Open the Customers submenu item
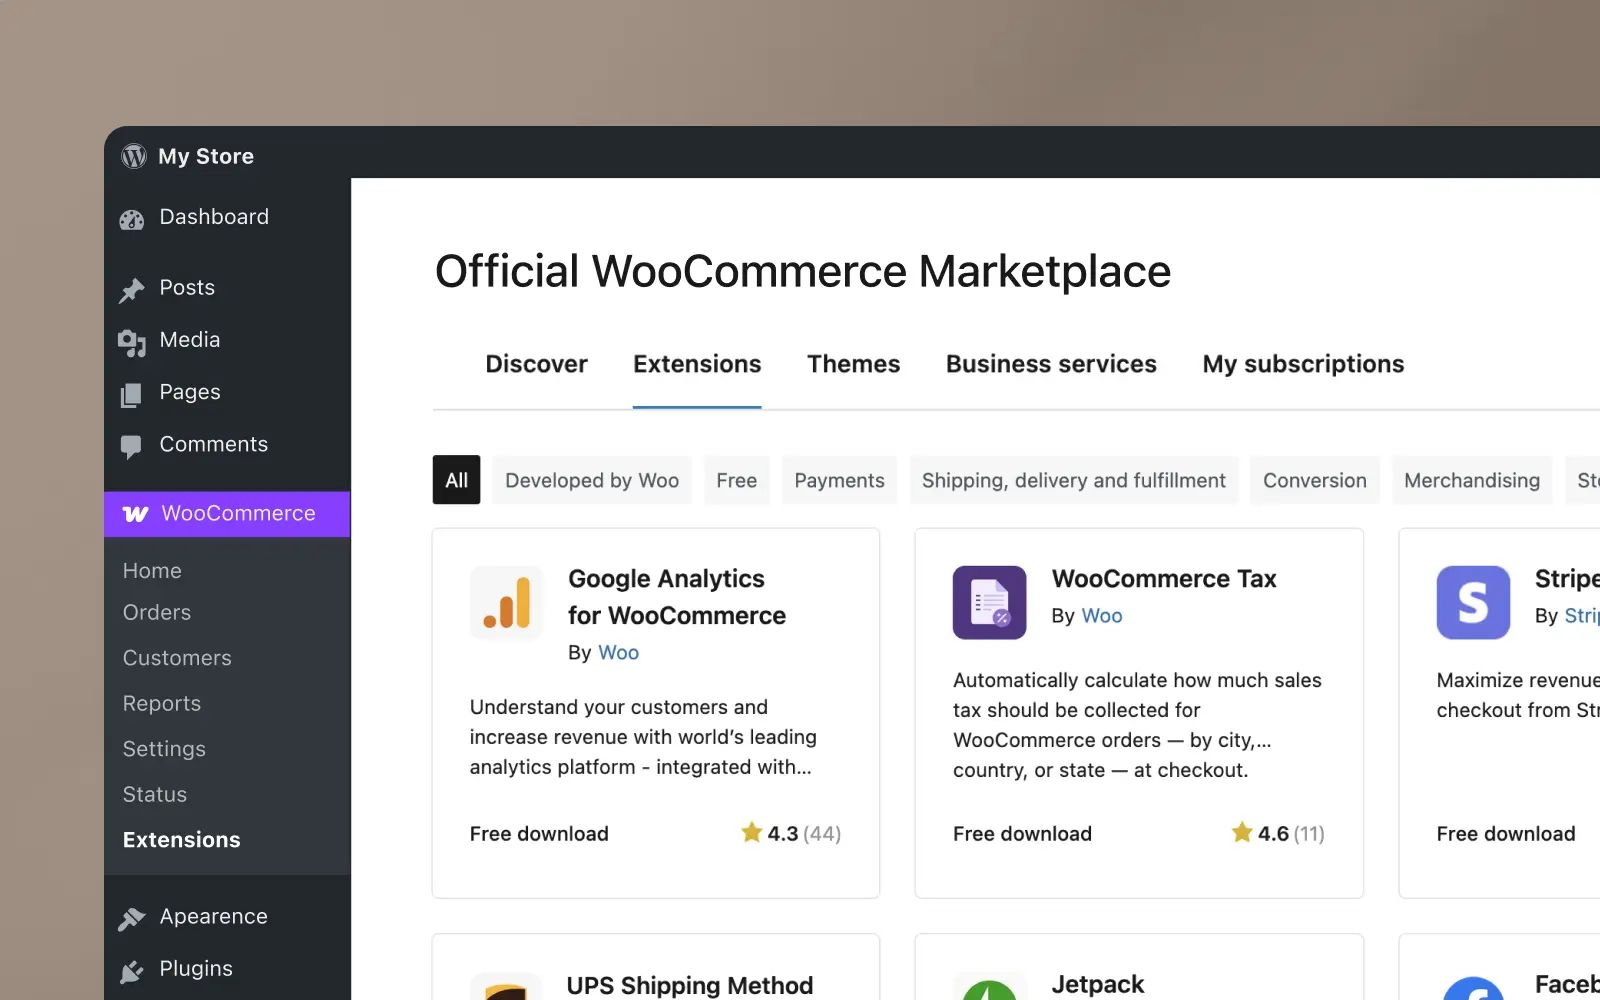The width and height of the screenshot is (1600, 1000). click(177, 658)
